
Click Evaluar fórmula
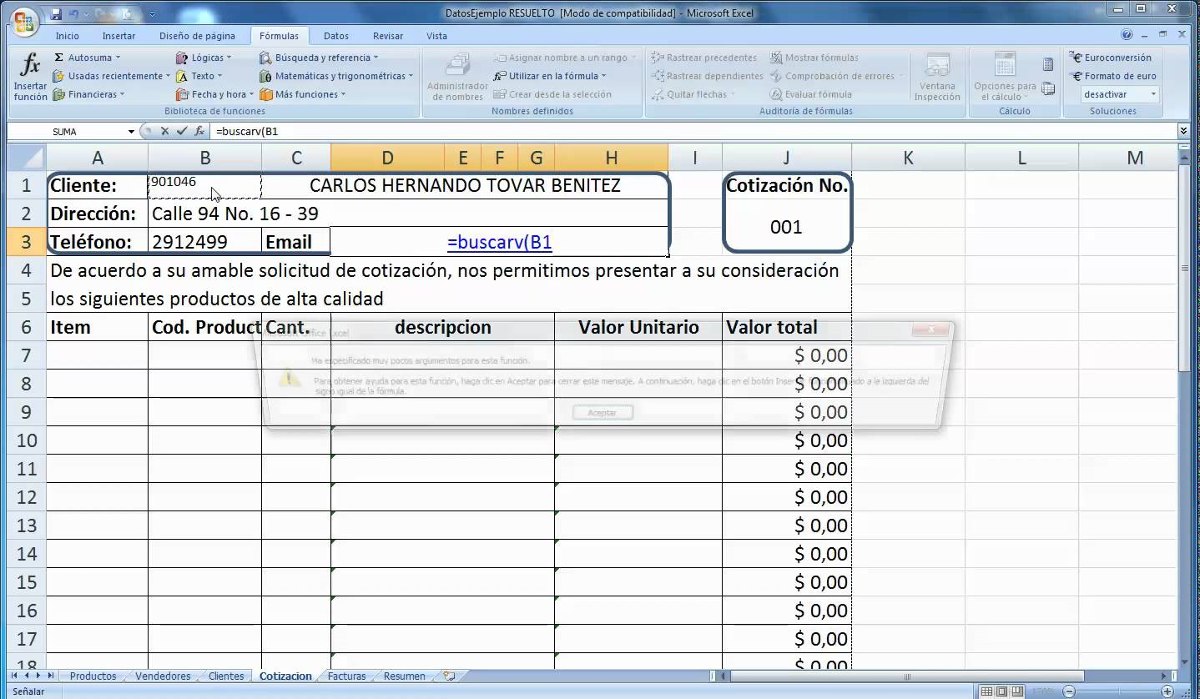pos(810,94)
